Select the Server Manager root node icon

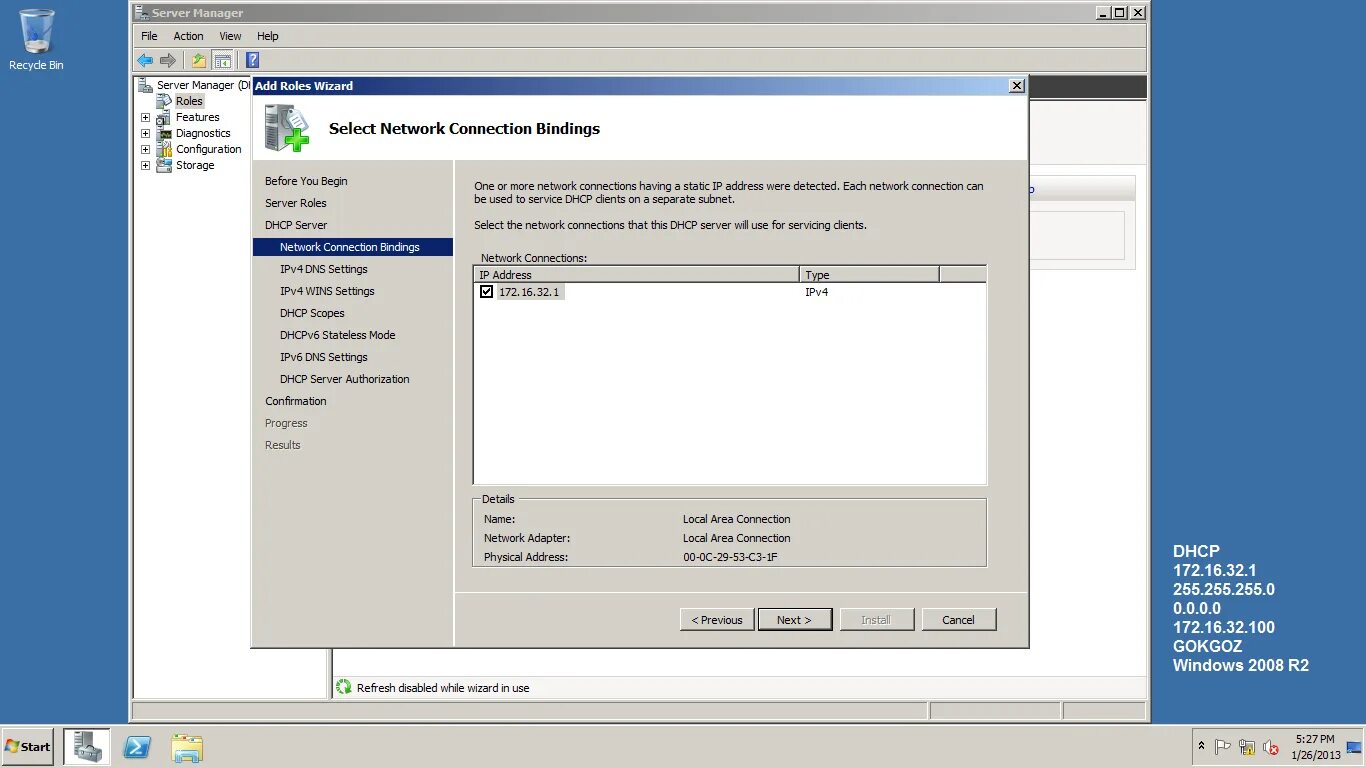(146, 85)
